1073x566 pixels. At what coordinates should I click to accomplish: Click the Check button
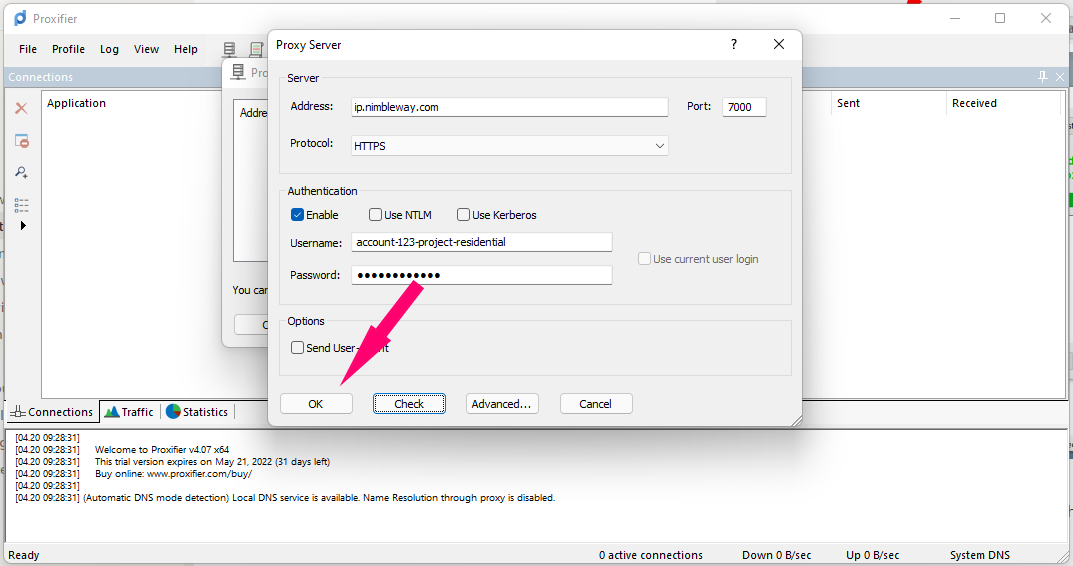click(409, 404)
